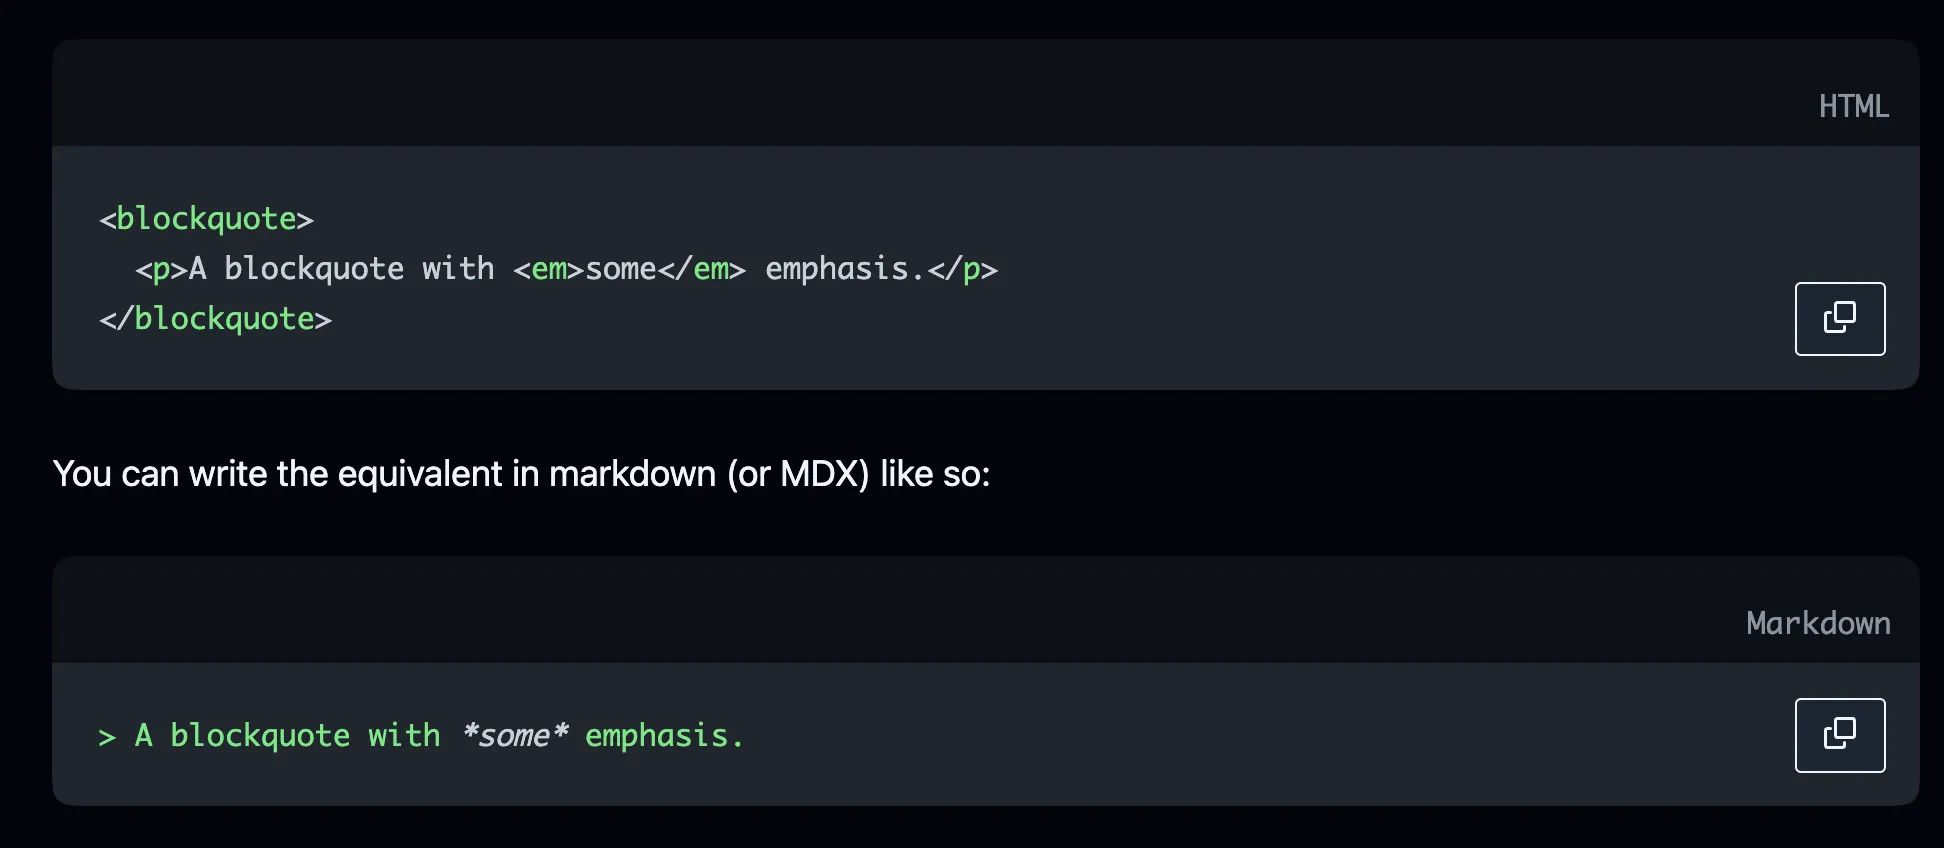Screen dimensions: 1944x848
Task: Click the clipboard icon beside the blockquote HTML snippet
Action: (x=1839, y=318)
